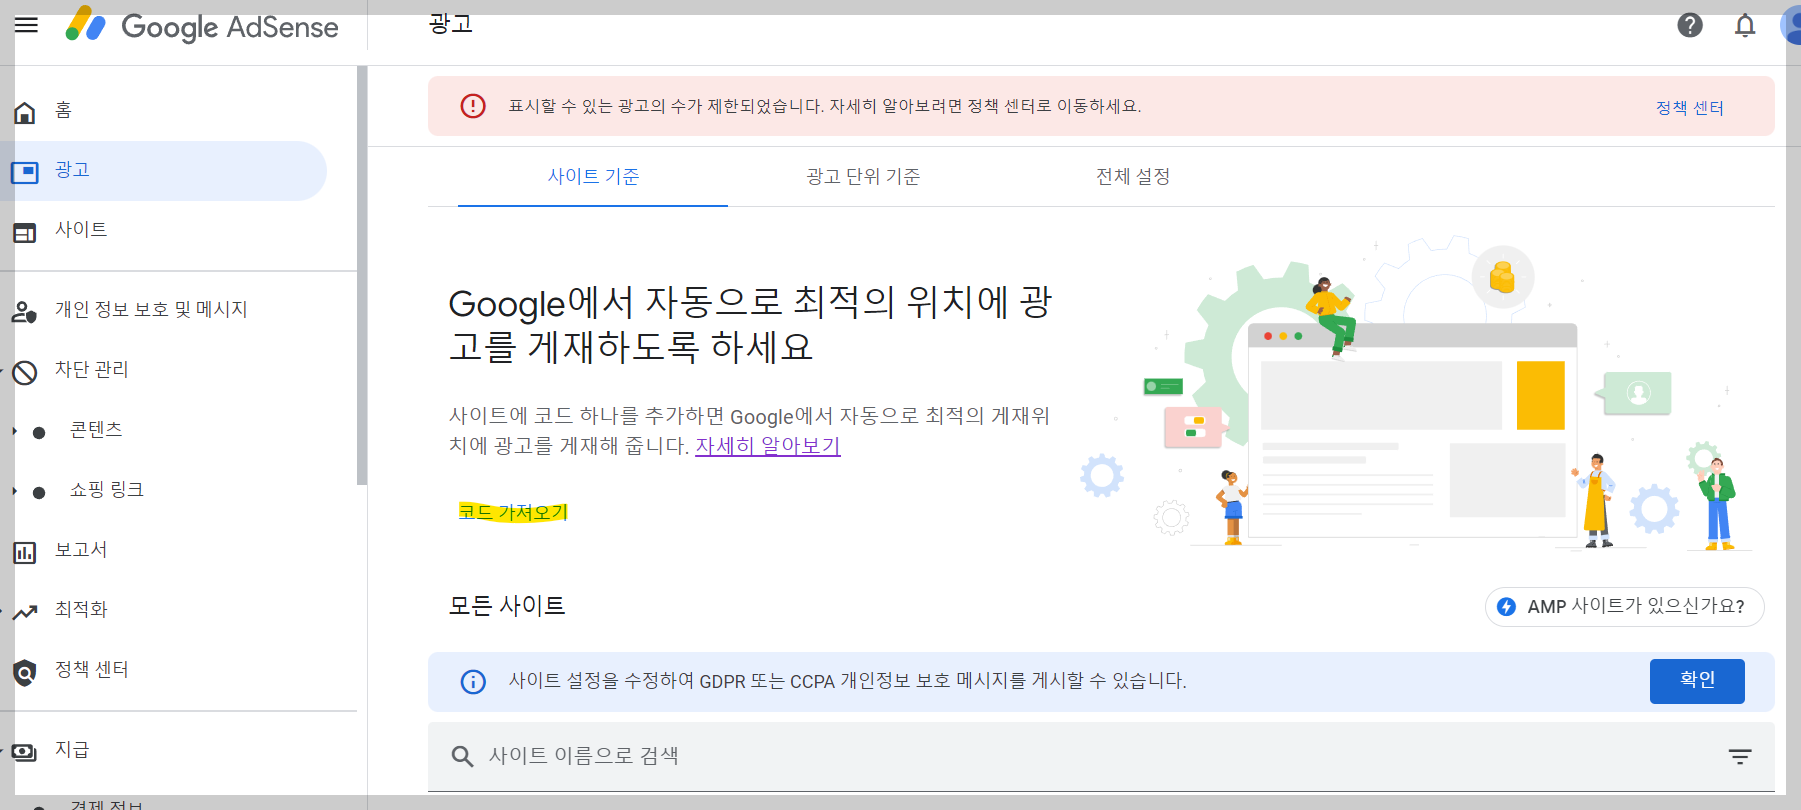Select 홈 in the sidebar
The image size is (1801, 810).
[63, 110]
